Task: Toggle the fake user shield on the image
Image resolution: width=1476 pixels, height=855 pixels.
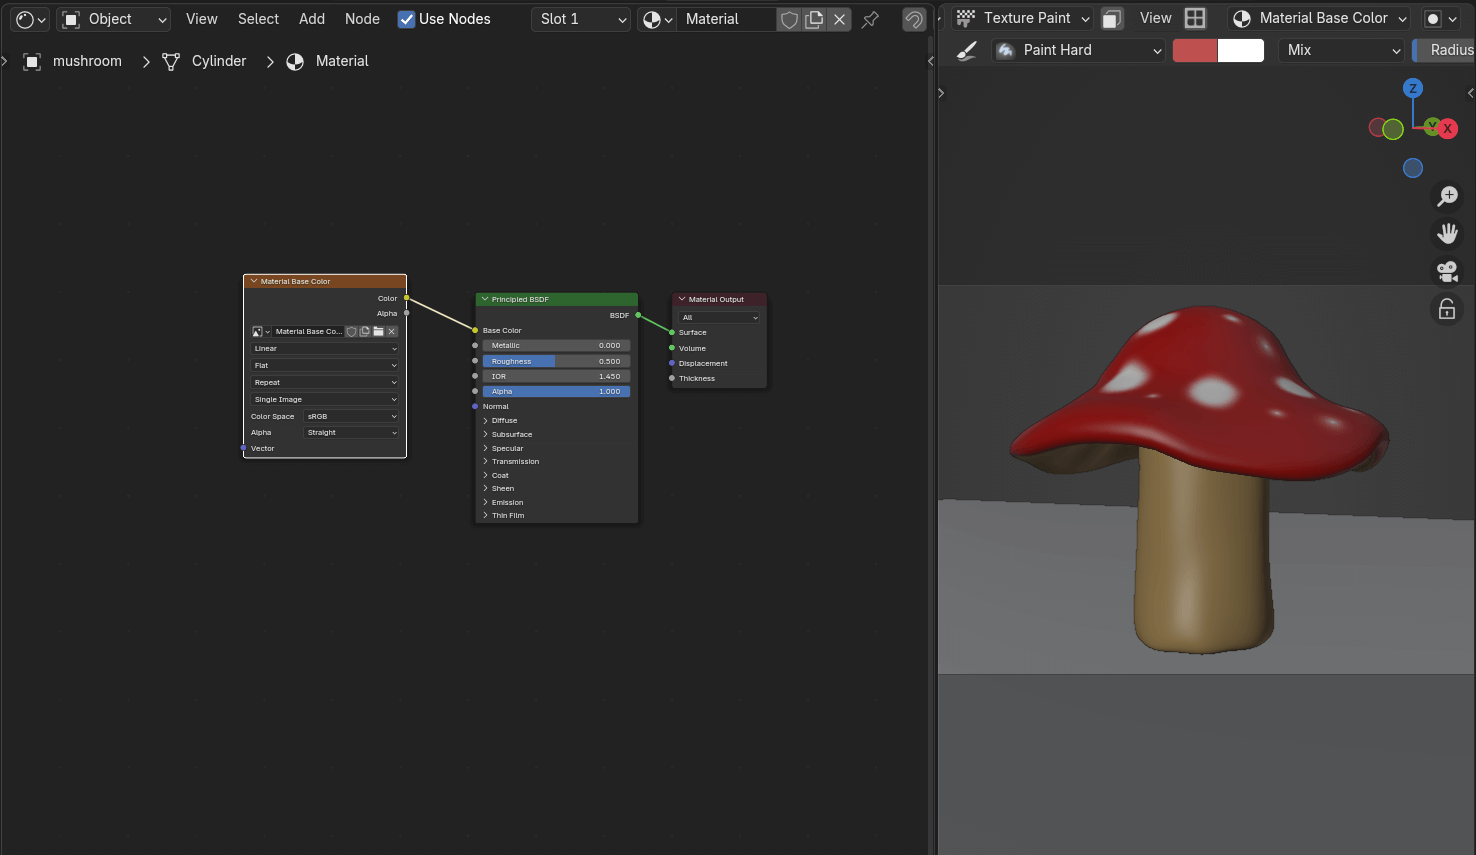Action: point(352,331)
